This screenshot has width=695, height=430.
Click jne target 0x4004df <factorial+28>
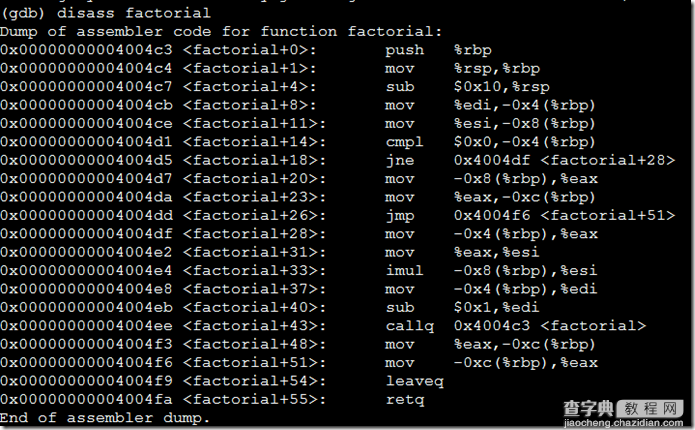tap(564, 160)
